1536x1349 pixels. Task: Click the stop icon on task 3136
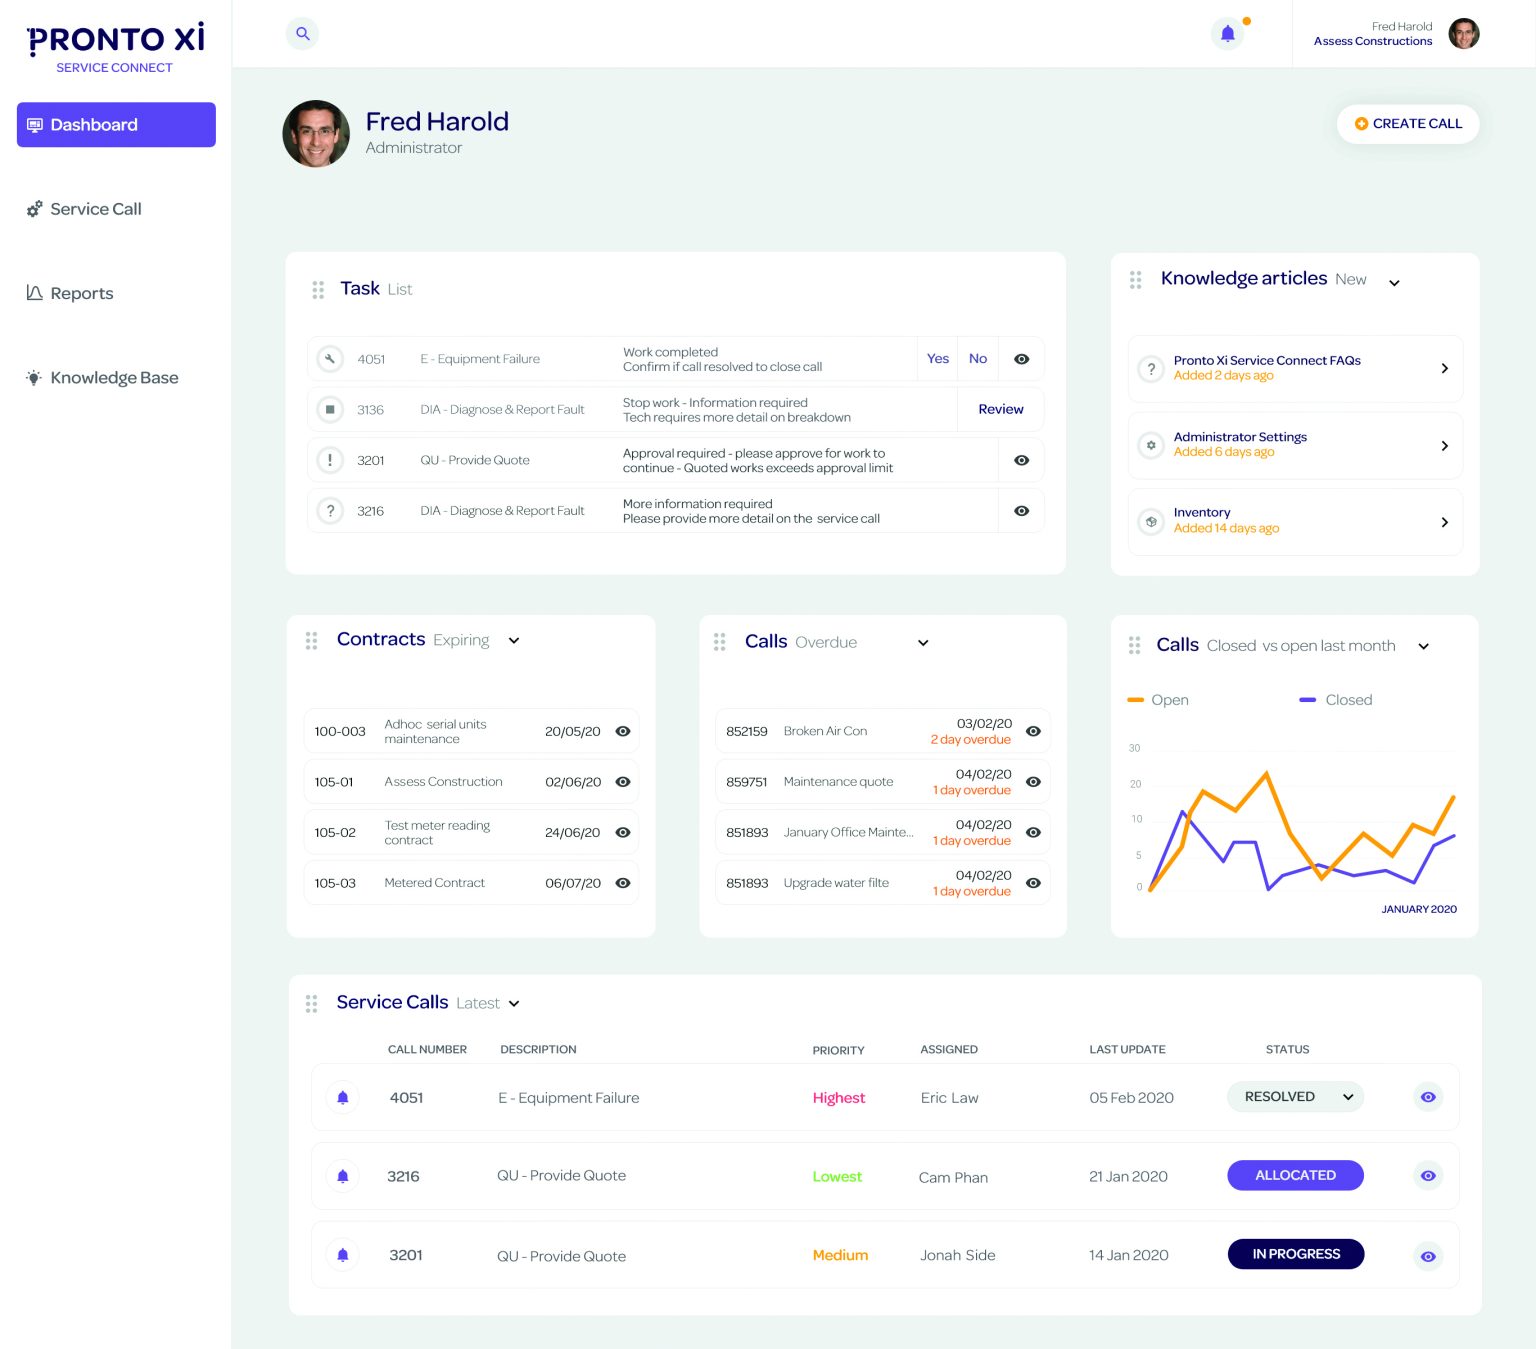(330, 410)
